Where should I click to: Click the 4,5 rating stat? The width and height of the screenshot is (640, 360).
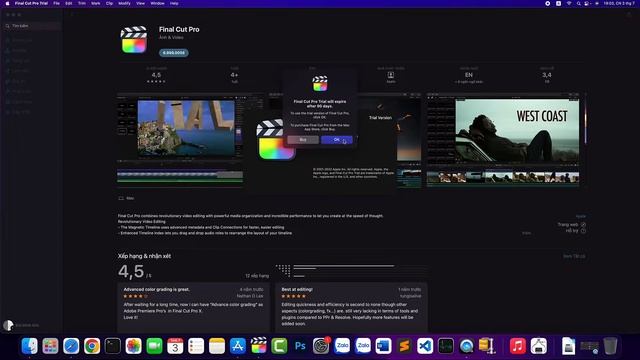[156, 75]
